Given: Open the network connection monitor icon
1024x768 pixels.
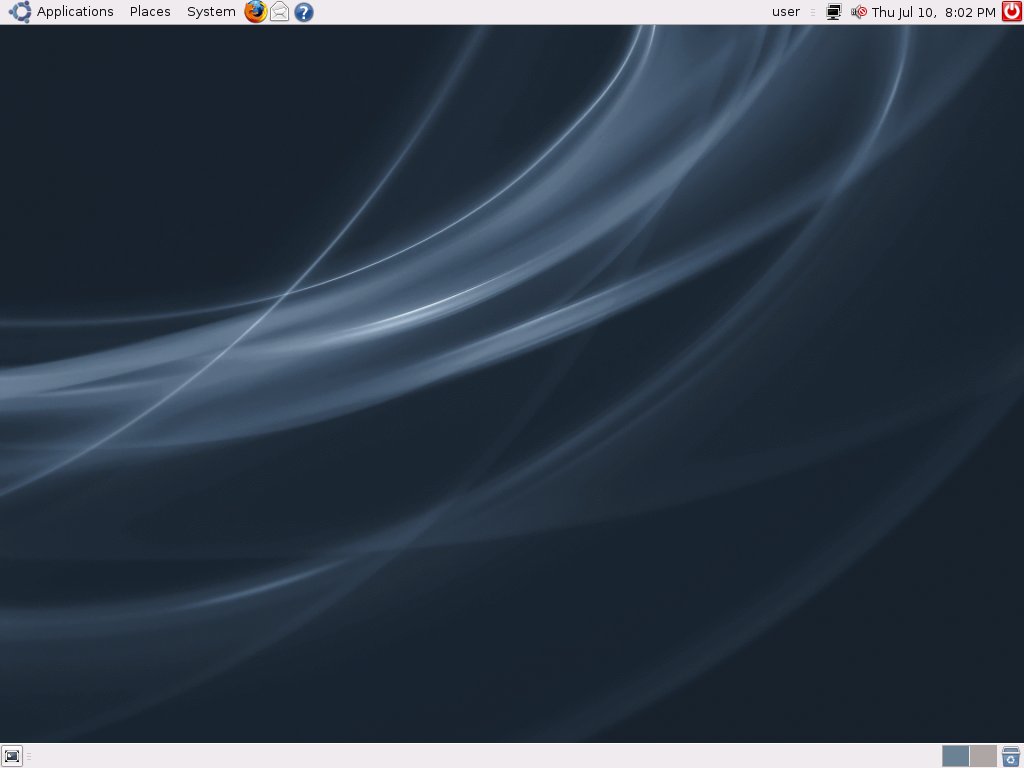Looking at the screenshot, I should click(x=833, y=12).
